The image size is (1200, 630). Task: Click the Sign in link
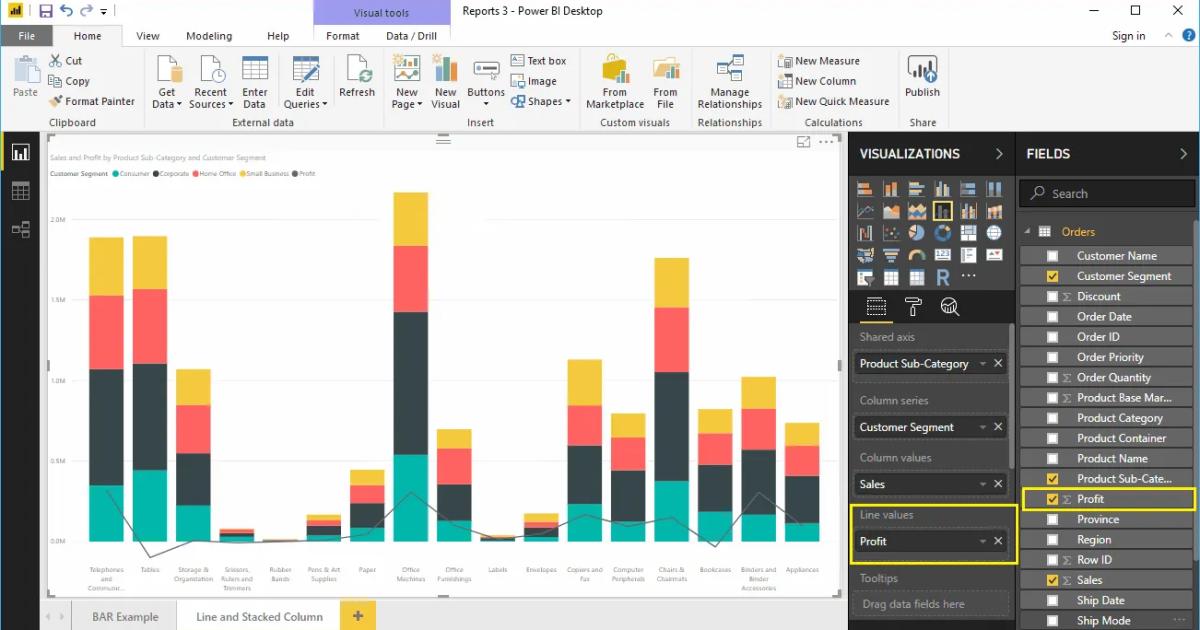pyautogui.click(x=1128, y=35)
